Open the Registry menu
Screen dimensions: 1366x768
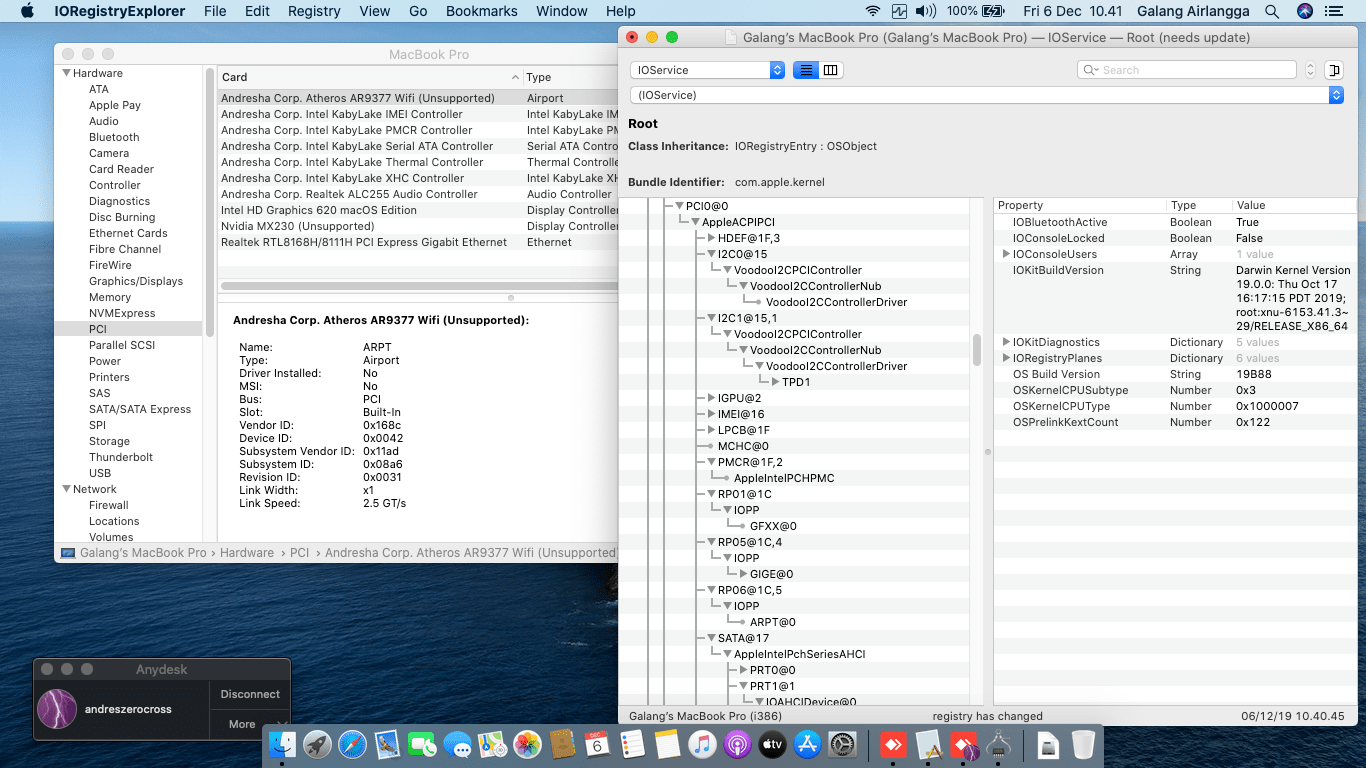point(314,11)
